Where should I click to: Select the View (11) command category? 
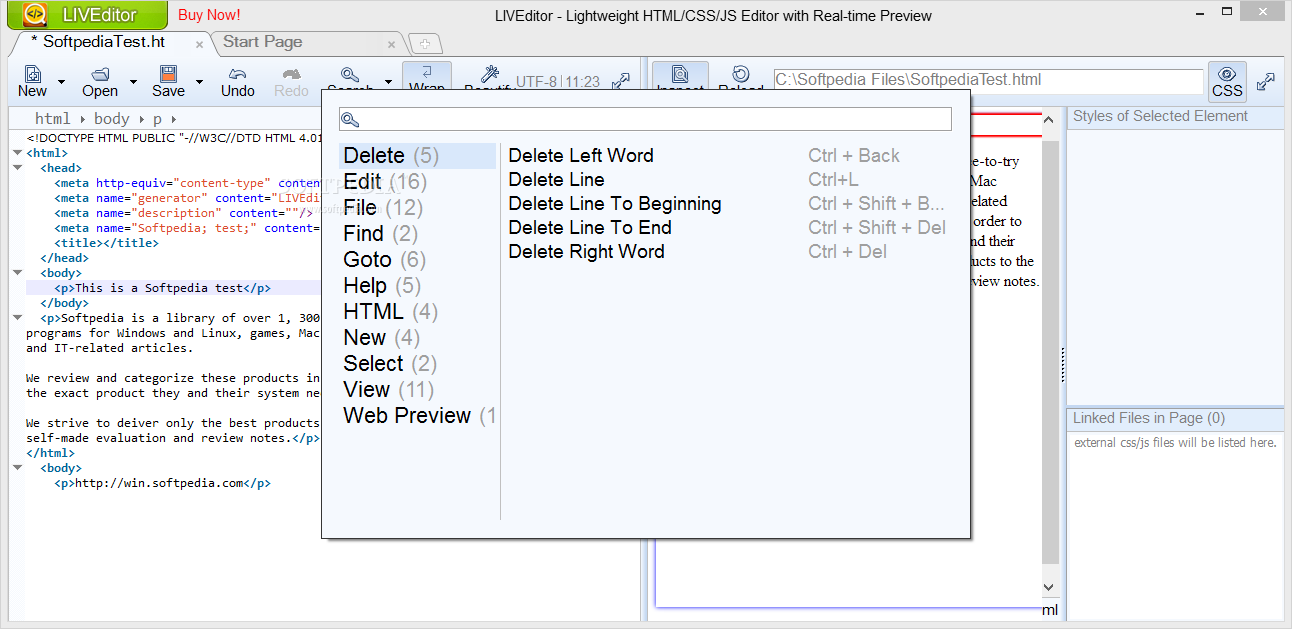click(x=418, y=390)
